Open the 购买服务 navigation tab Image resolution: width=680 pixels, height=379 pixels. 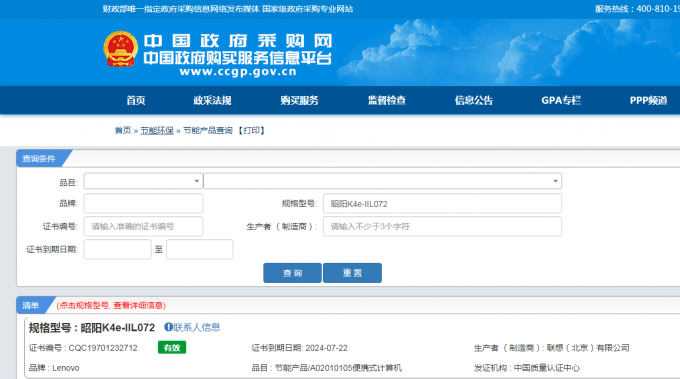click(299, 100)
